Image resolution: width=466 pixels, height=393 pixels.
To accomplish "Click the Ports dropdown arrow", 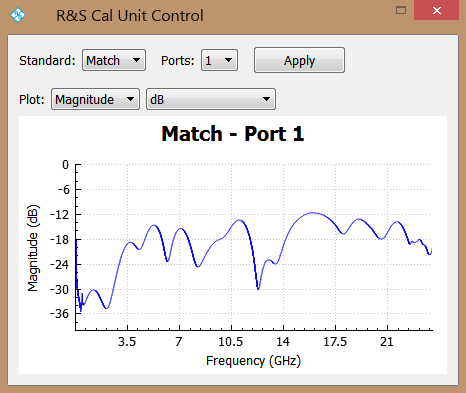I will [x=228, y=60].
